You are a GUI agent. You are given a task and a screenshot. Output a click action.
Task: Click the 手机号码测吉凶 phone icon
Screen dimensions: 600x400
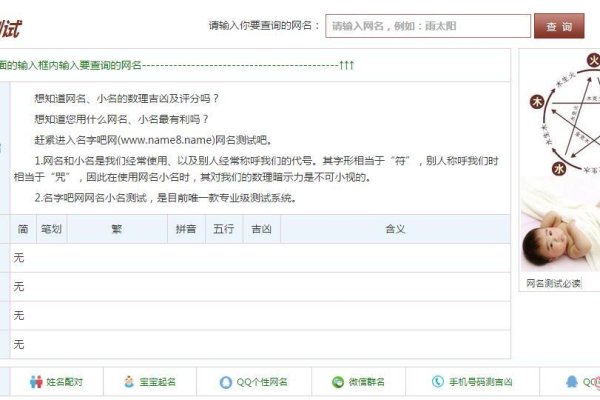pos(438,382)
